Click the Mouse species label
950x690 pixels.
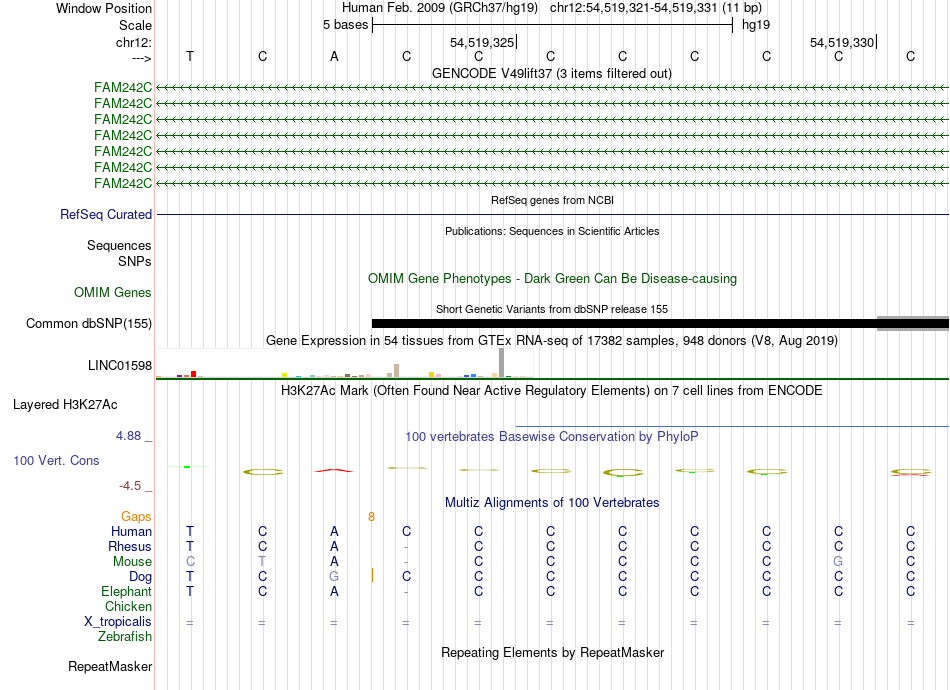[x=132, y=562]
